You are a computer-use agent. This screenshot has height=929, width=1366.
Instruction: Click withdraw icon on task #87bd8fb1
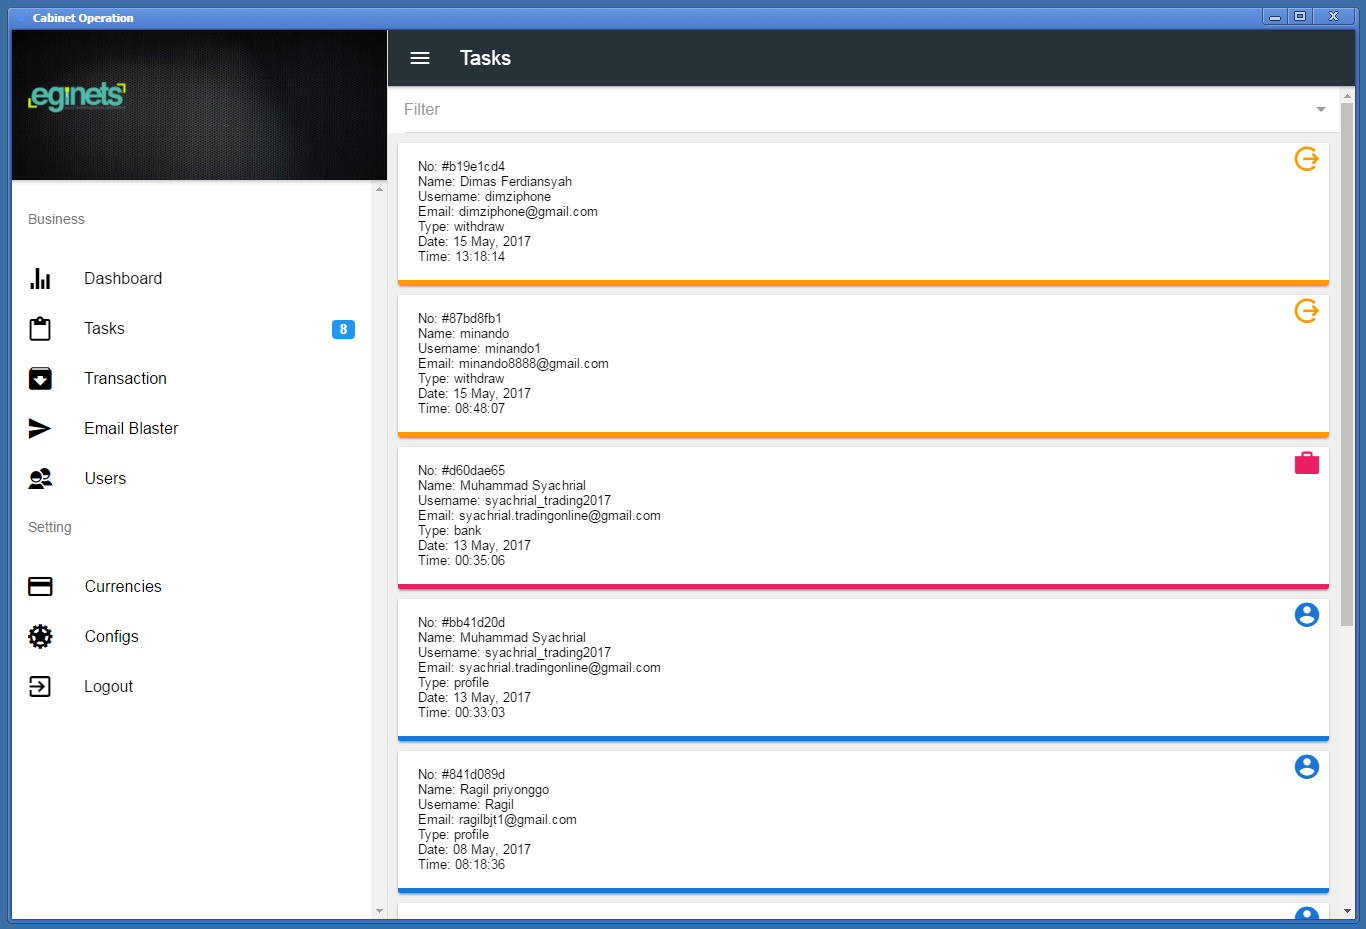click(x=1306, y=311)
